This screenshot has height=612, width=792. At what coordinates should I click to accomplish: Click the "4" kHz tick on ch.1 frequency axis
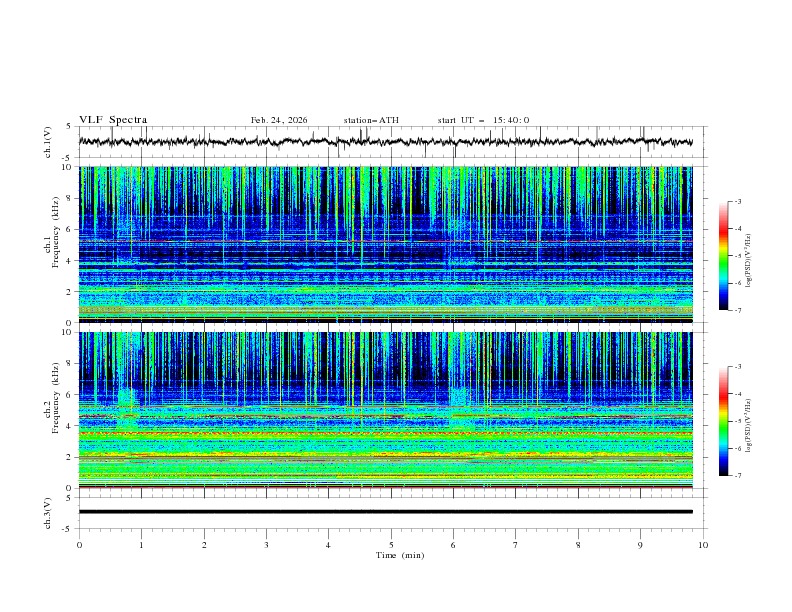(x=70, y=261)
